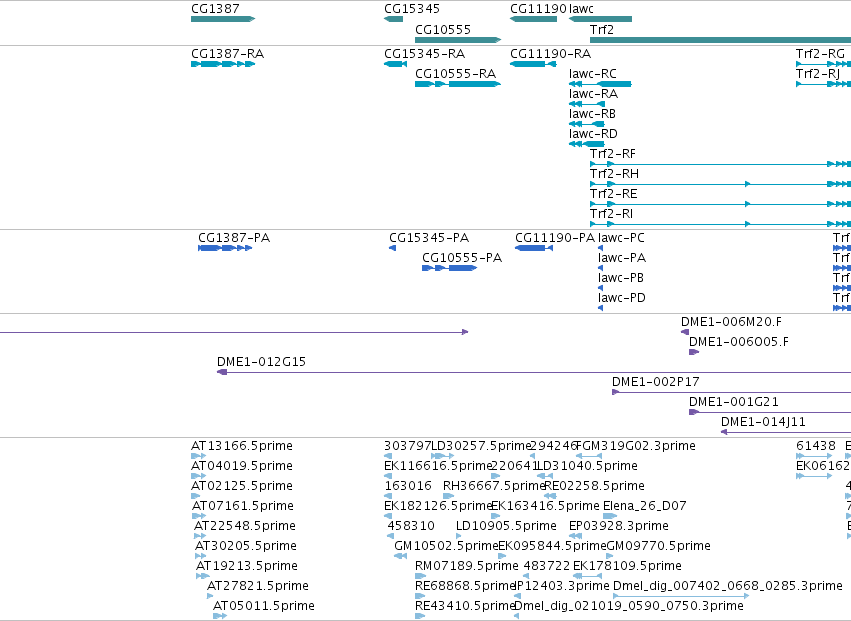851x621 pixels.
Task: Select the EP03928.3prime EST label
Action: pos(619,527)
